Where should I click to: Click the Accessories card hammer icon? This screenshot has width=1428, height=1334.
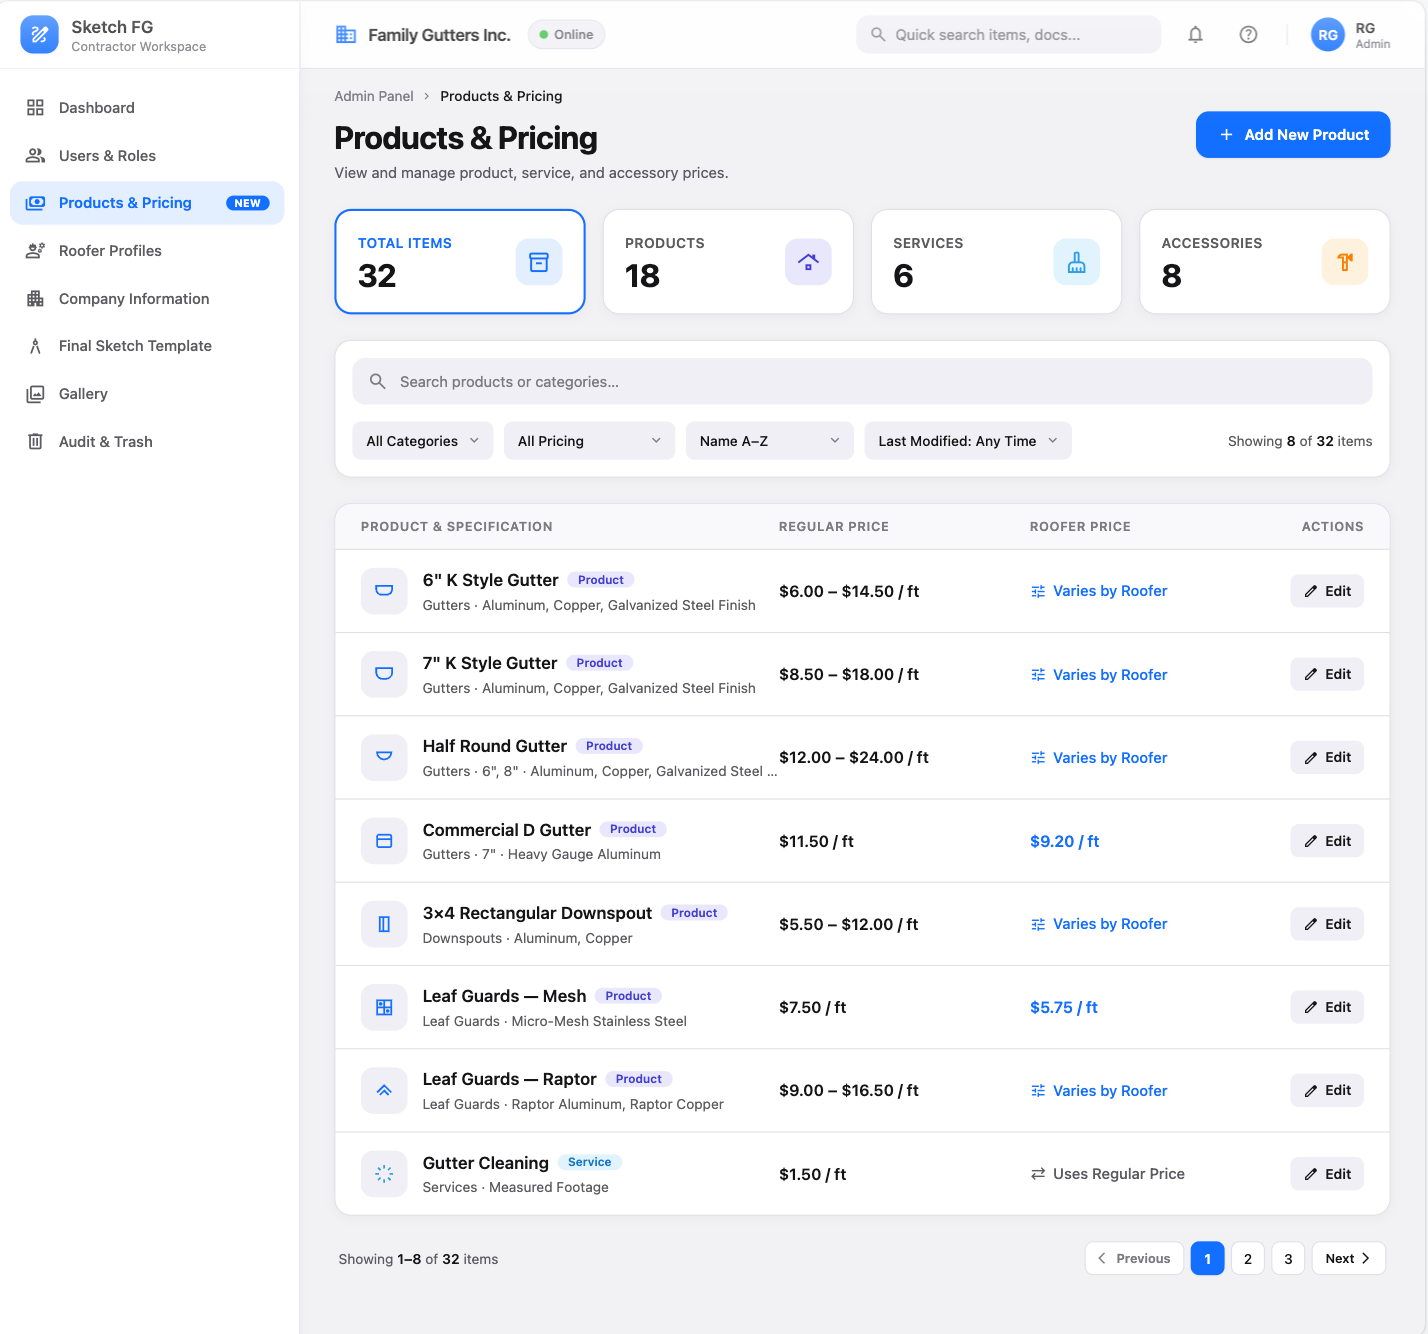click(1345, 262)
